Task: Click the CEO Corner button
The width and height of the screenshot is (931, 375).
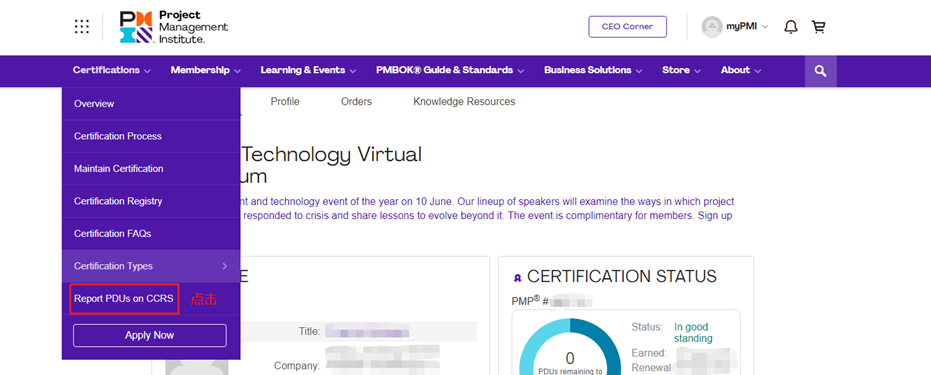Action: 628,27
